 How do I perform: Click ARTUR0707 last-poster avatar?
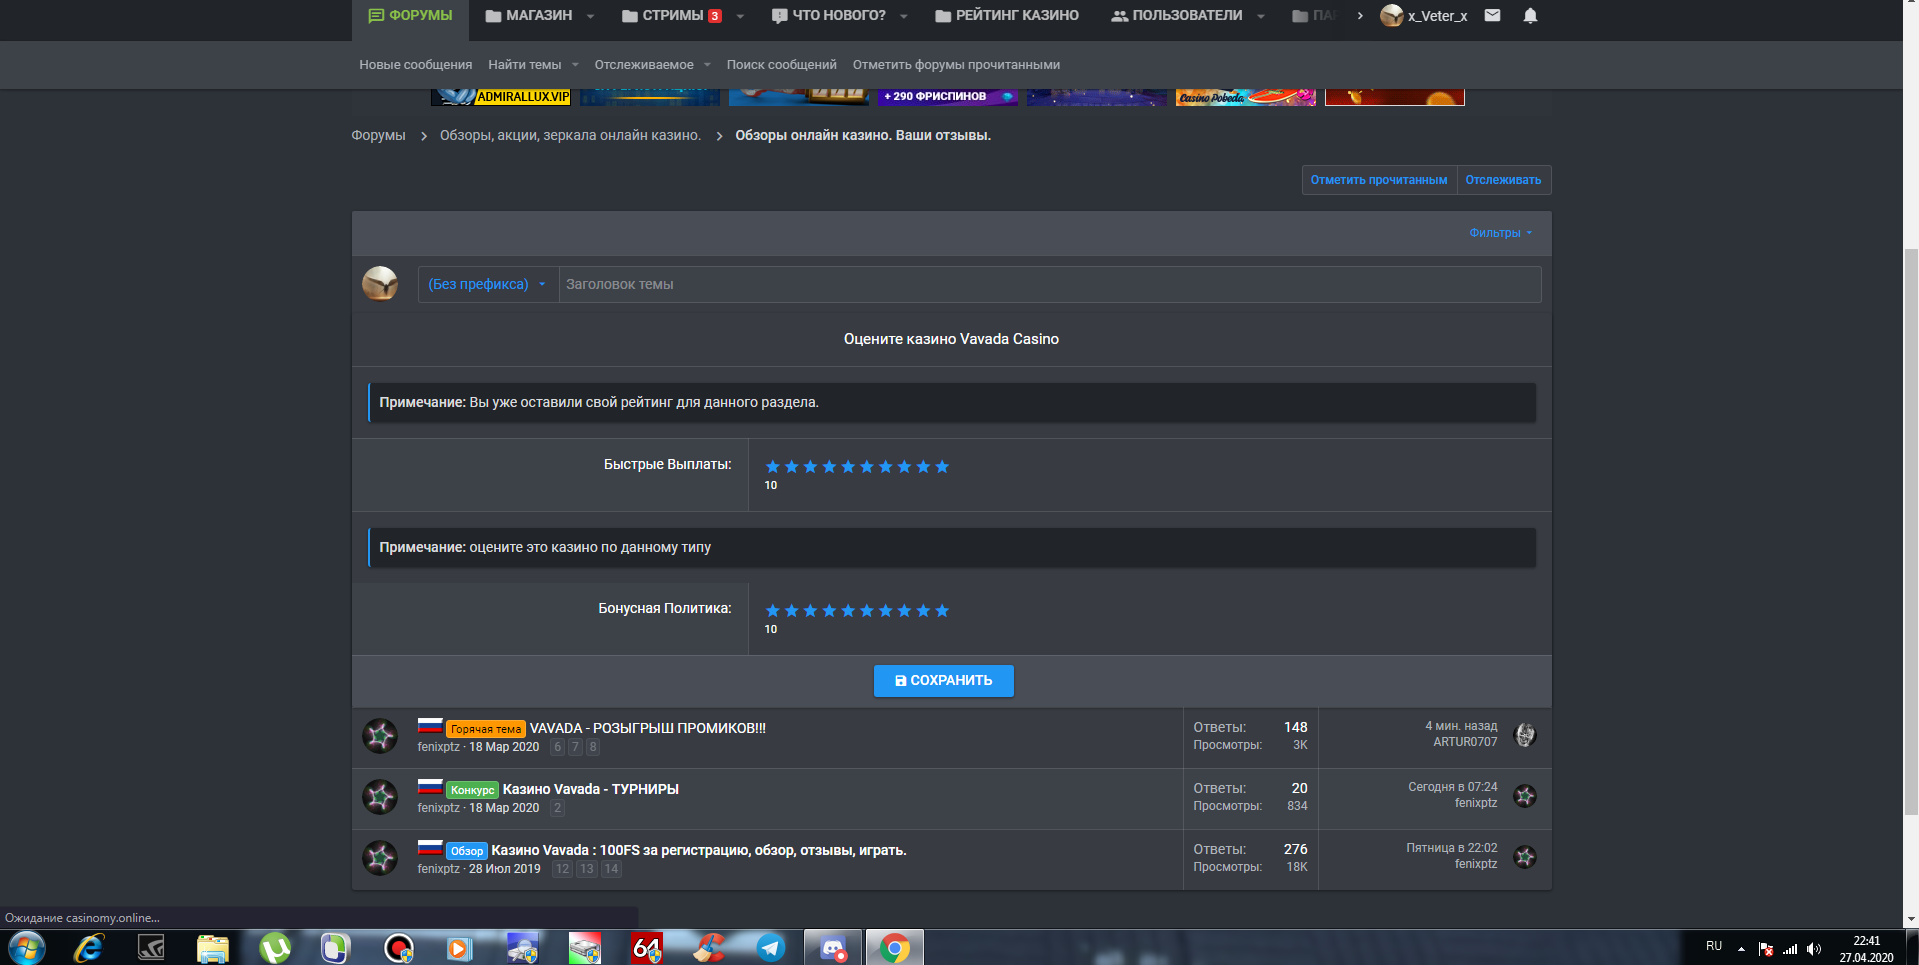point(1525,735)
